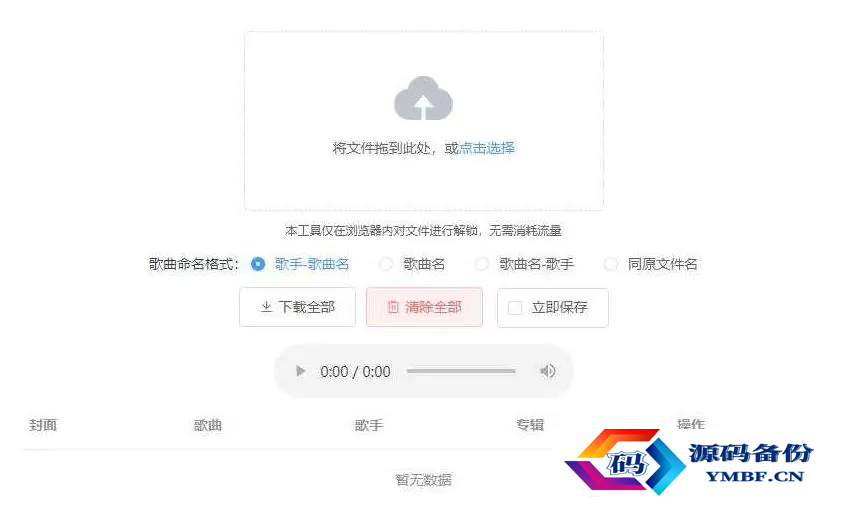Click the 歌曲 column header
The width and height of the screenshot is (846, 507).
tap(208, 425)
